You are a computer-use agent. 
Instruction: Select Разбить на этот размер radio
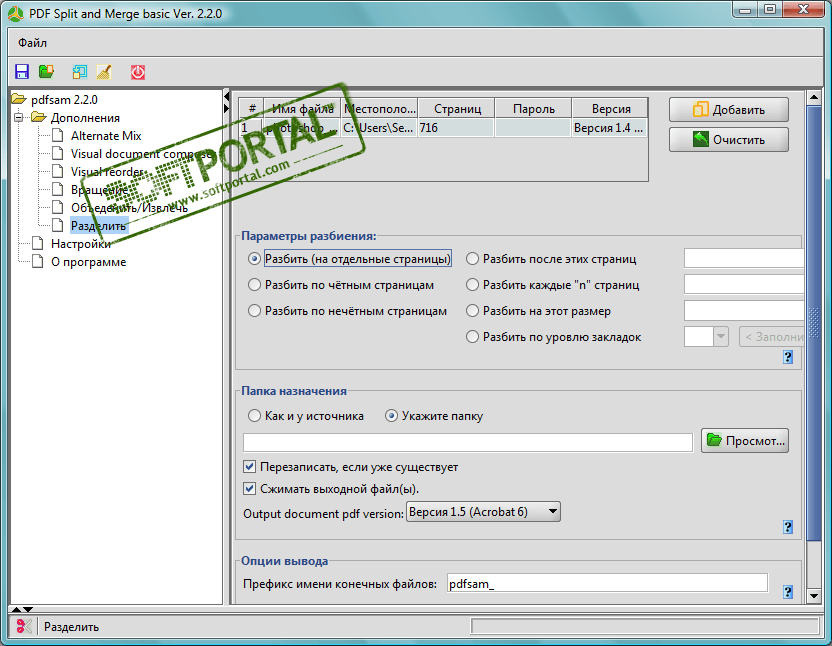point(472,311)
